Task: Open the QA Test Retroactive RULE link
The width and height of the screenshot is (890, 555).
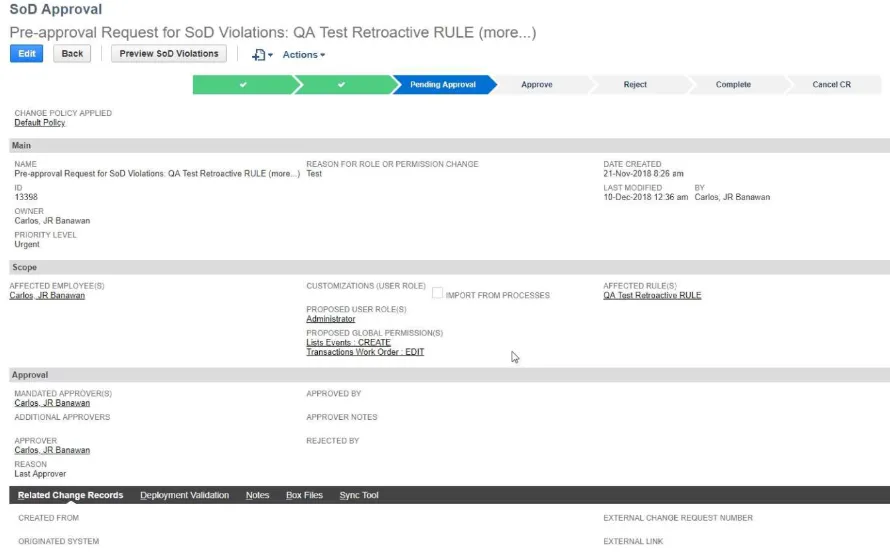Action: pyautogui.click(x=652, y=296)
